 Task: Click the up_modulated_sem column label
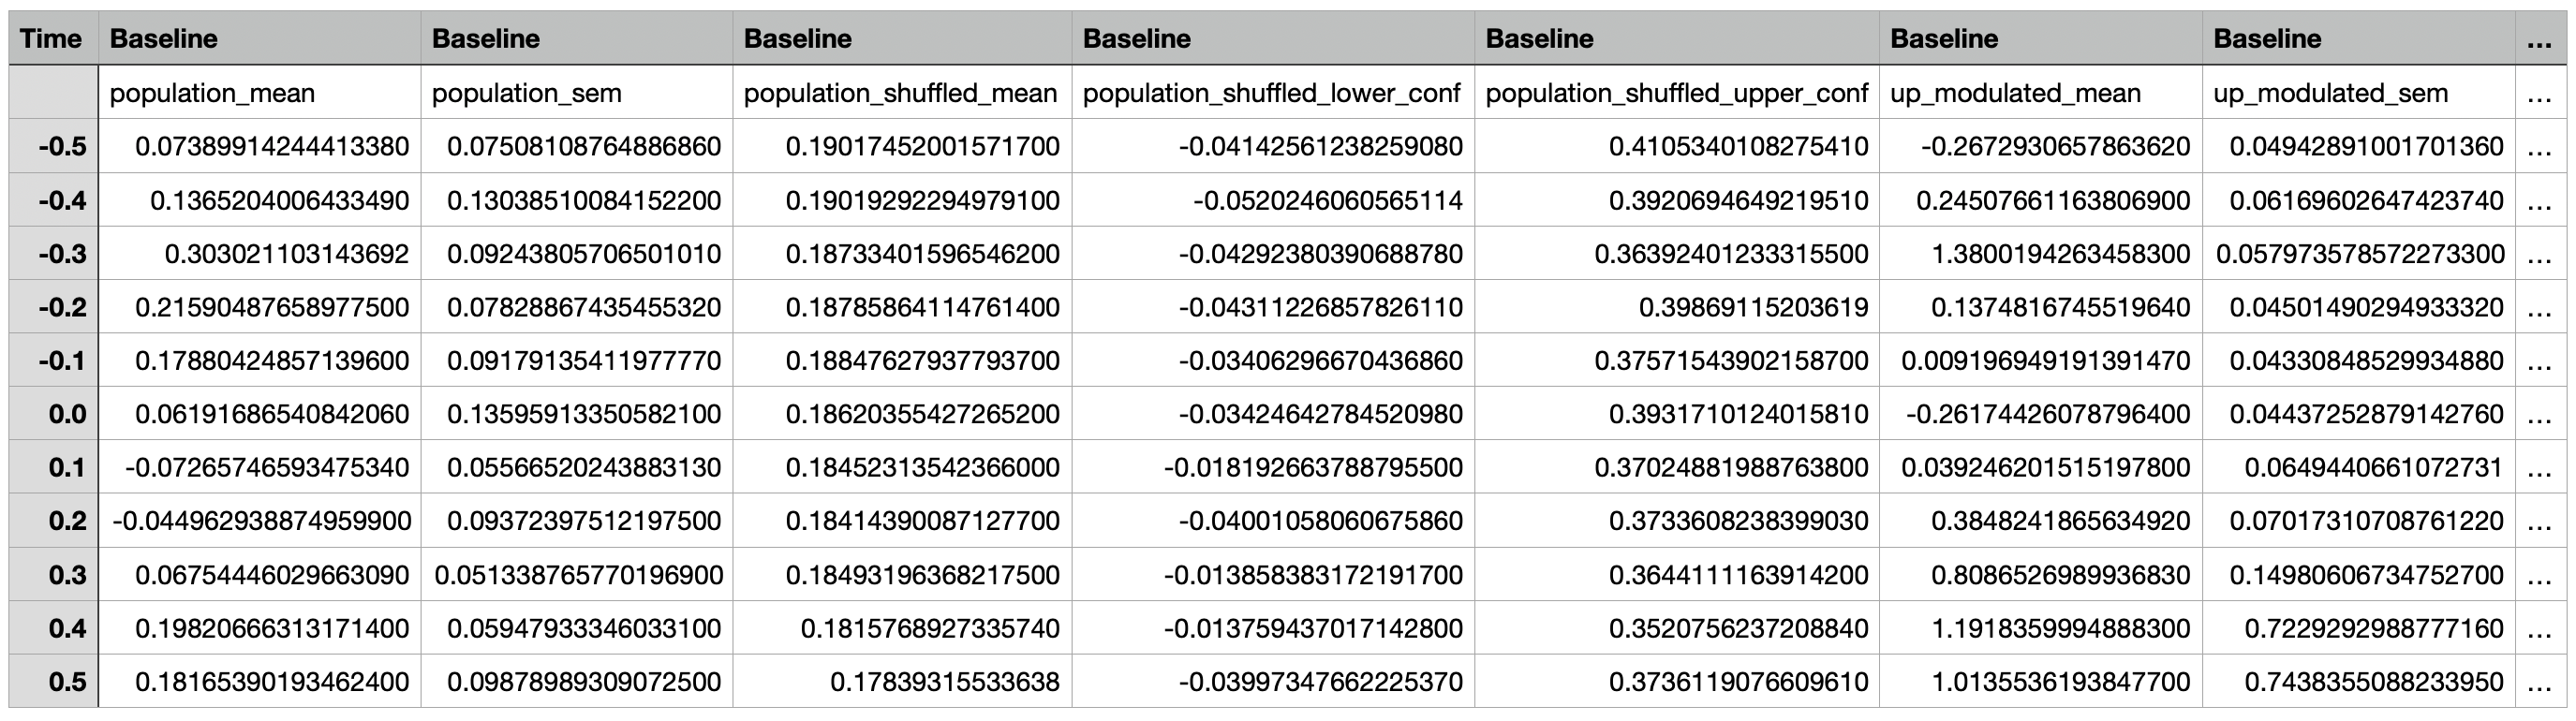[x=2331, y=93]
